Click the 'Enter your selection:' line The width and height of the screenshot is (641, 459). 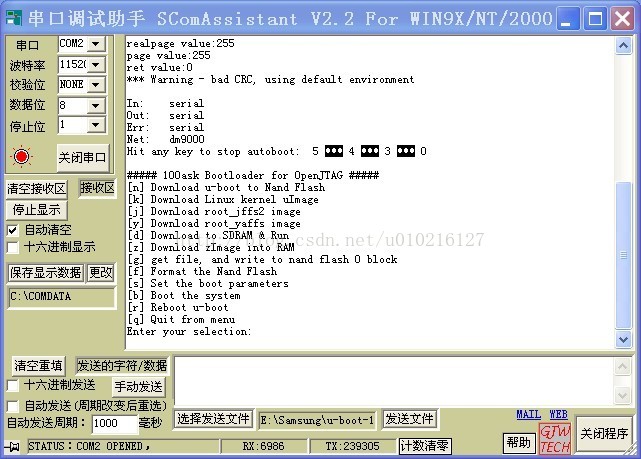point(189,331)
